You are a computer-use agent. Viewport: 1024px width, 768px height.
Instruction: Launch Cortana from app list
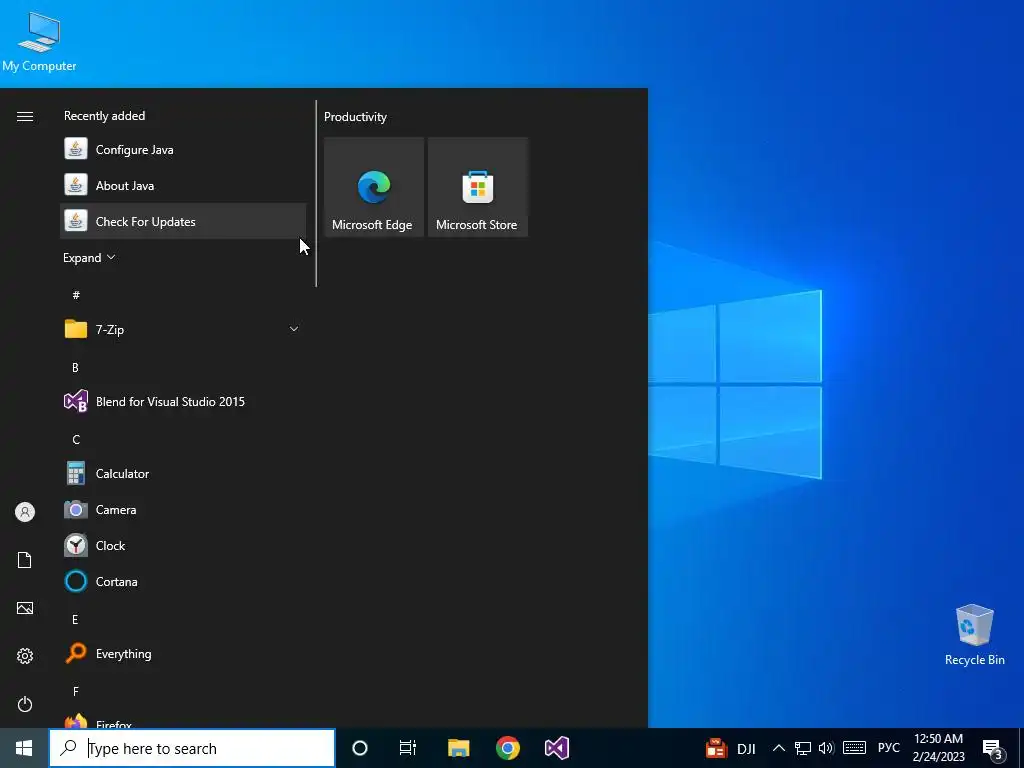pos(183,581)
